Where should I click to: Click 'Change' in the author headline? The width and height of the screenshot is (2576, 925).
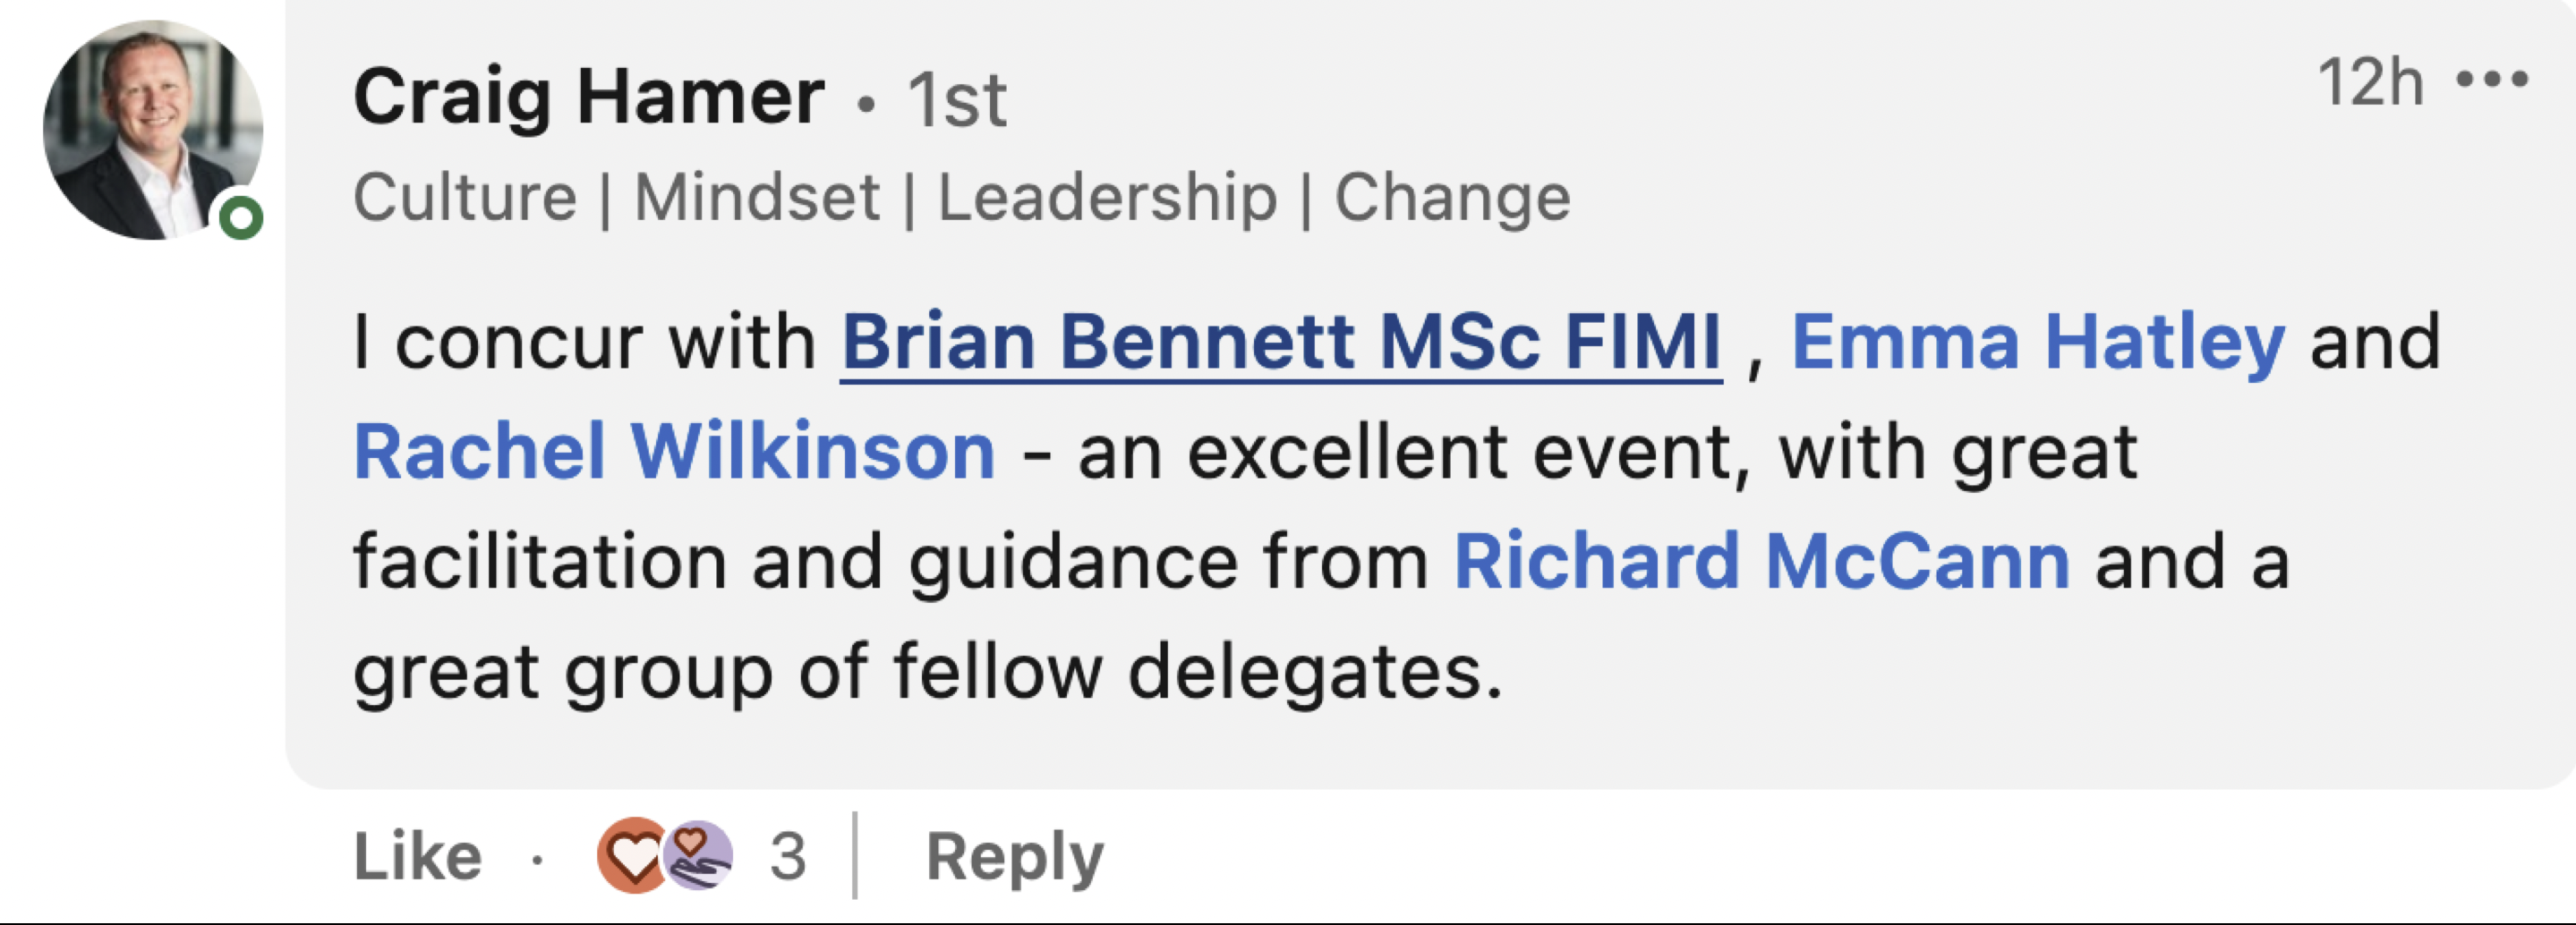1452,197
